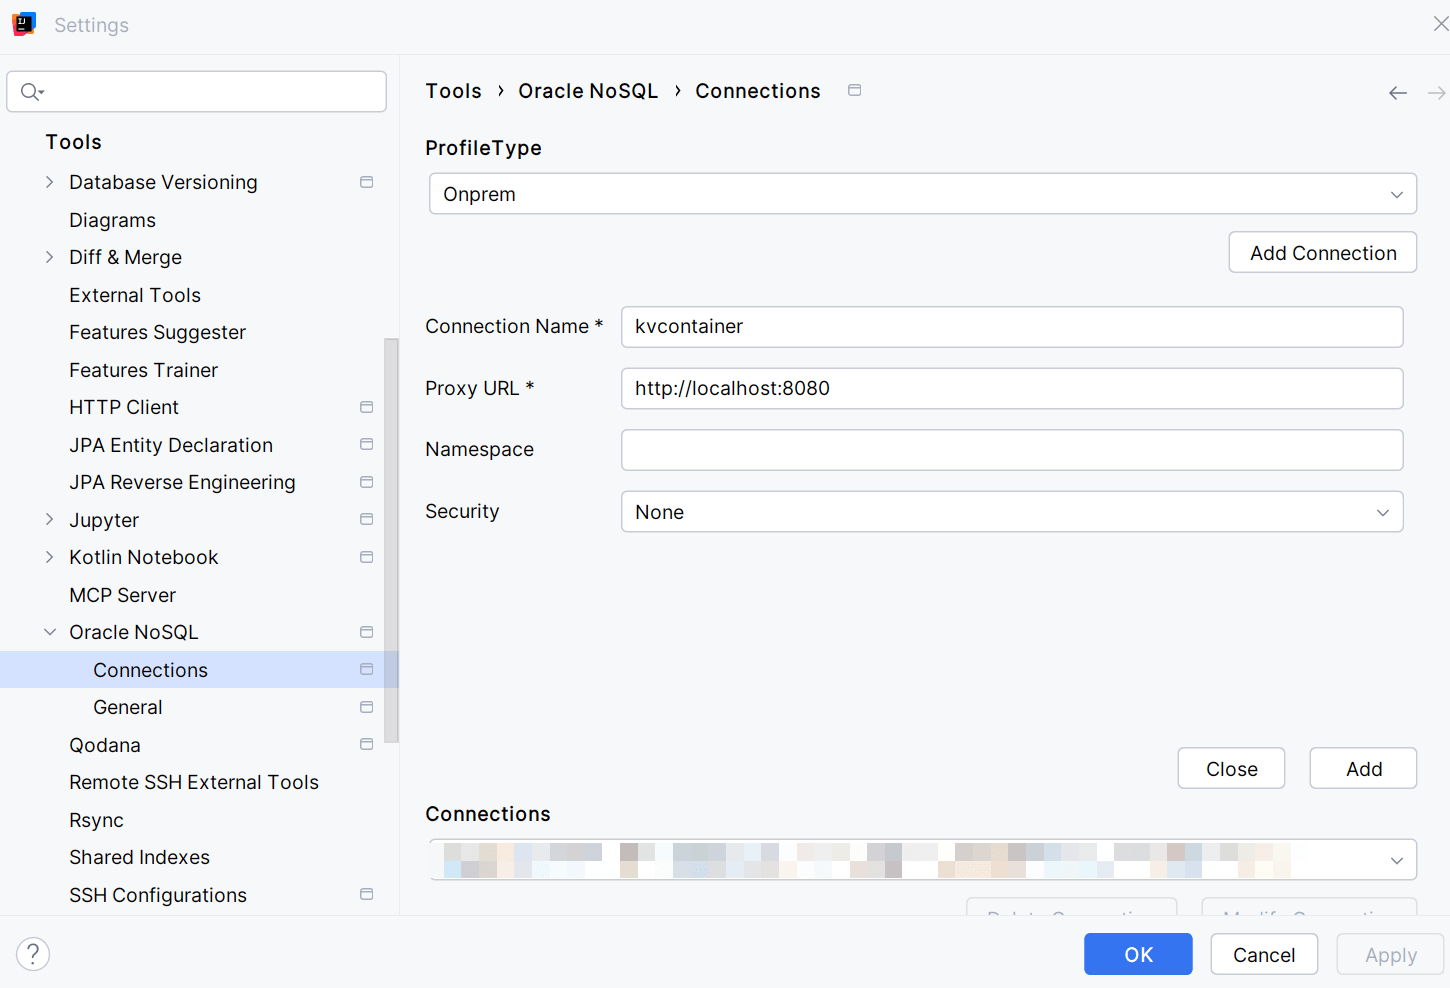Click project icon beside General row
This screenshot has width=1450, height=988.
click(x=367, y=707)
